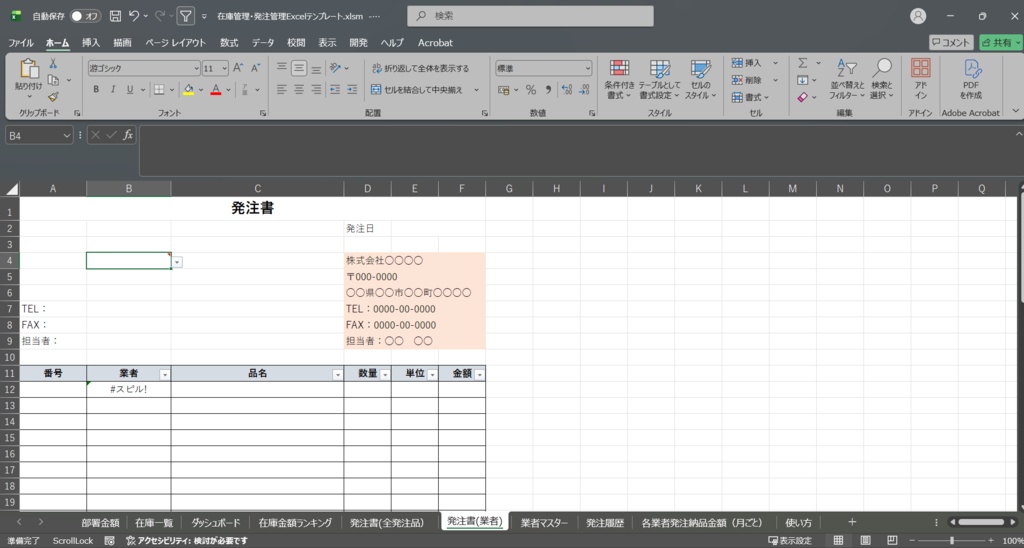This screenshot has width=1024, height=548.
Task: Toggle Underline formatting
Action: click(x=130, y=89)
